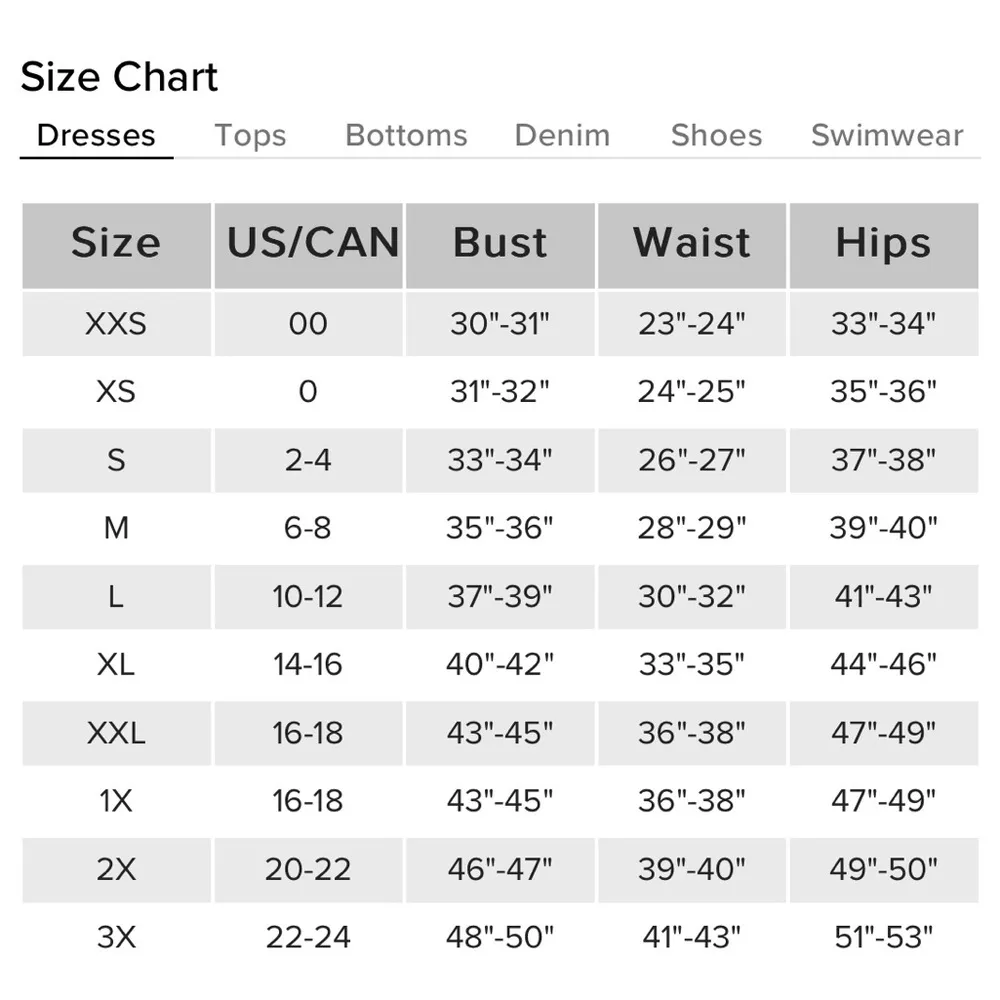Click the M size row label

coord(116,528)
